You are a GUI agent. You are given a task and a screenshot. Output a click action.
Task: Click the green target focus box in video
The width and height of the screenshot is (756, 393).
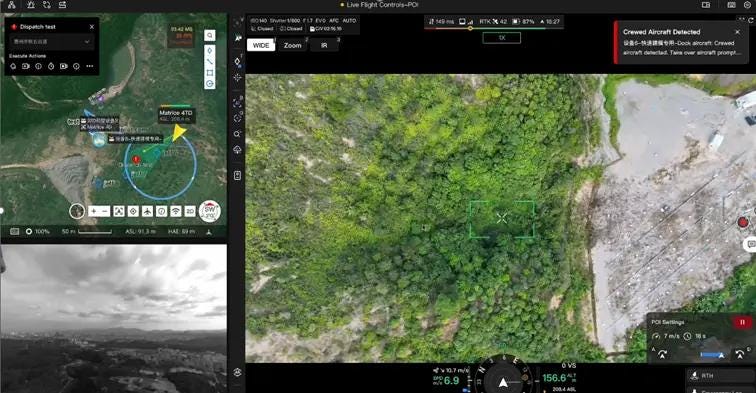(502, 219)
